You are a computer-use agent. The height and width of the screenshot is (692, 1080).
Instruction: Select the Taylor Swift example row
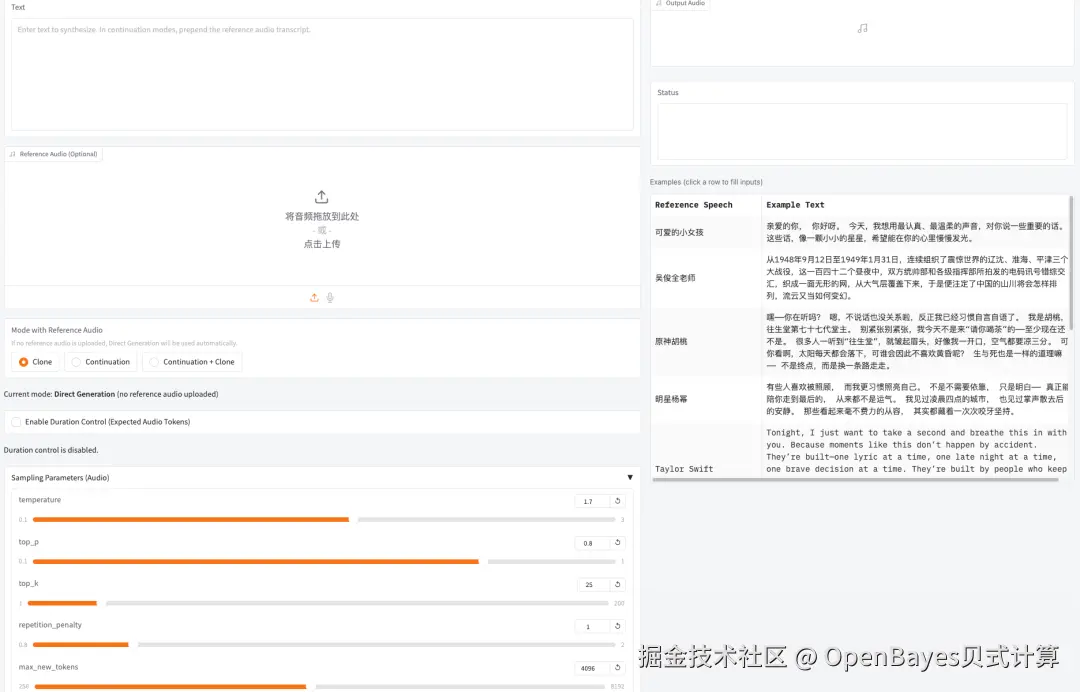(x=860, y=450)
